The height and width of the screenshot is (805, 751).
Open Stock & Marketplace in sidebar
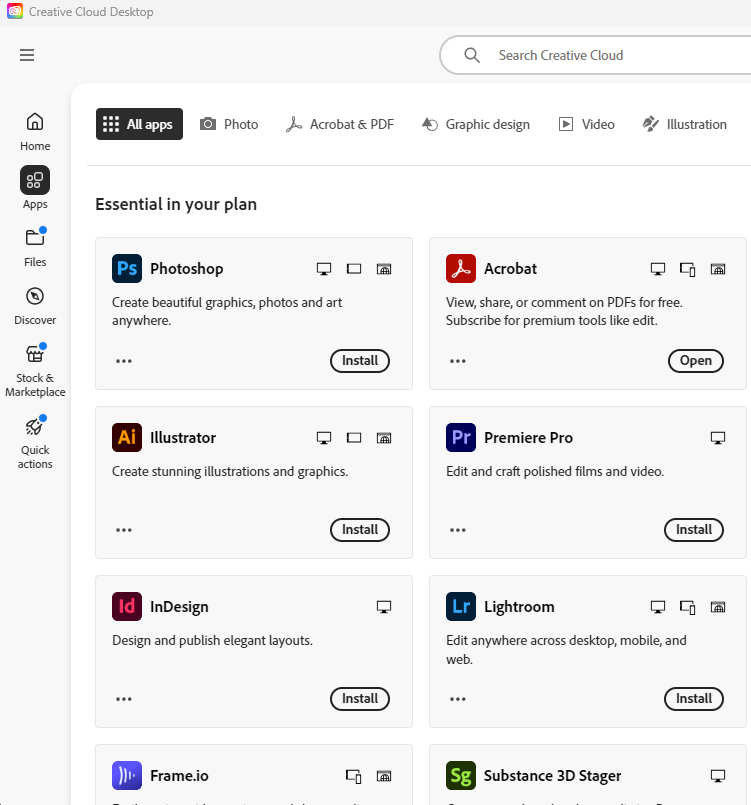pos(35,371)
